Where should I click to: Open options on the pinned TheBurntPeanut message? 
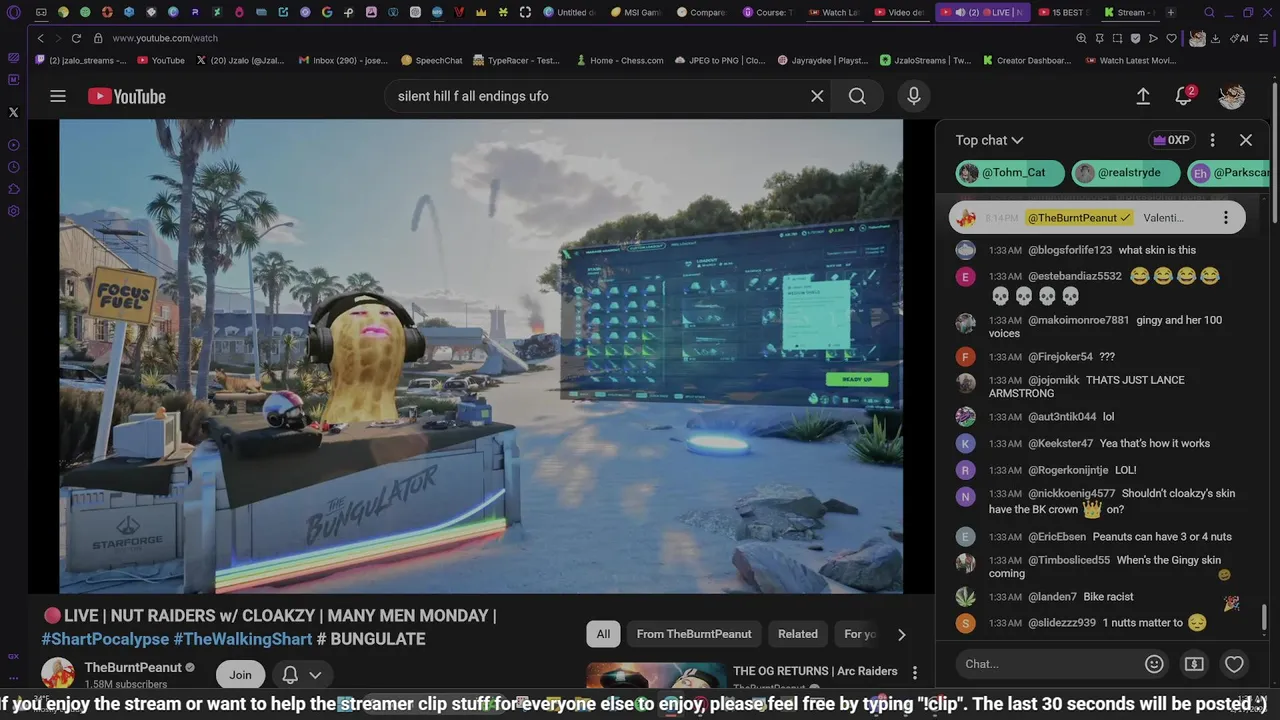1226,217
